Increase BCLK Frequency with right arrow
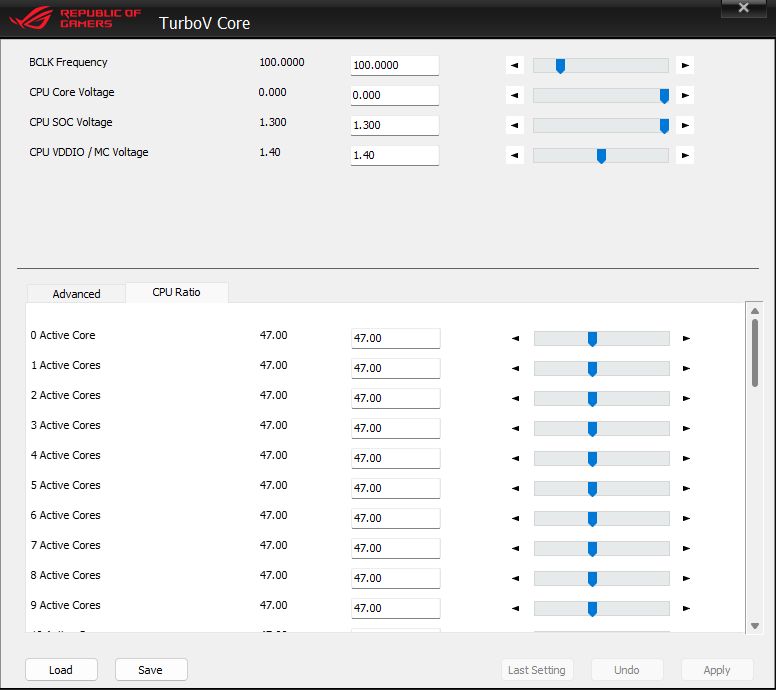The width and height of the screenshot is (776, 690). pyautogui.click(x=685, y=65)
